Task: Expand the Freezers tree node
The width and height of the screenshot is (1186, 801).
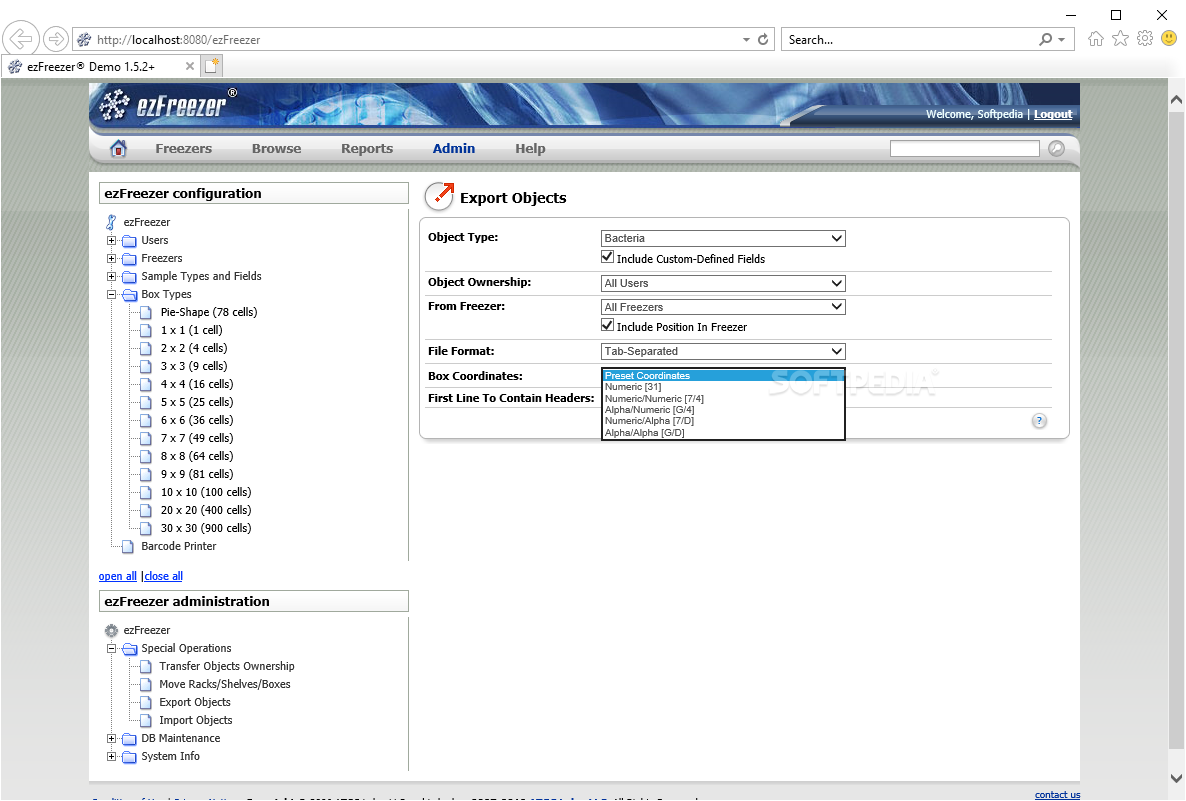Action: coord(111,259)
